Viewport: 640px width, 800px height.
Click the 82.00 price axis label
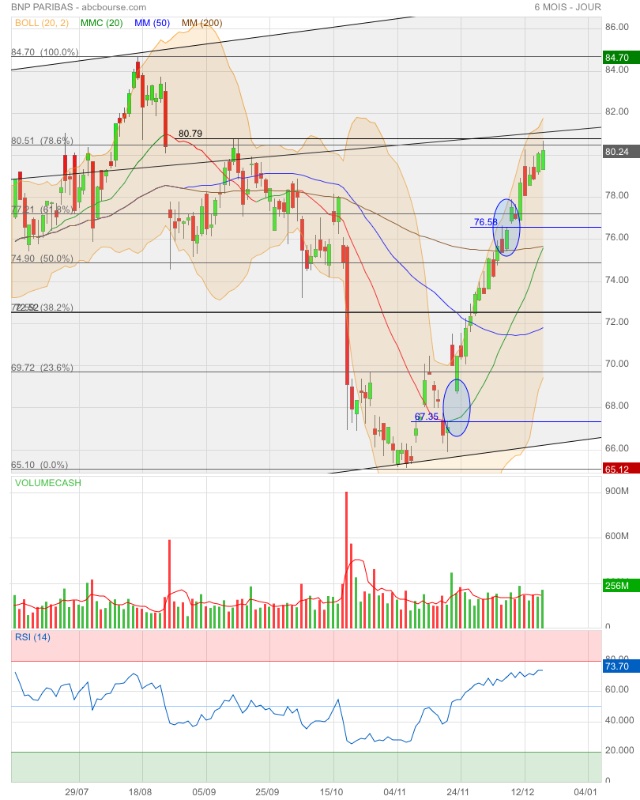(x=617, y=112)
